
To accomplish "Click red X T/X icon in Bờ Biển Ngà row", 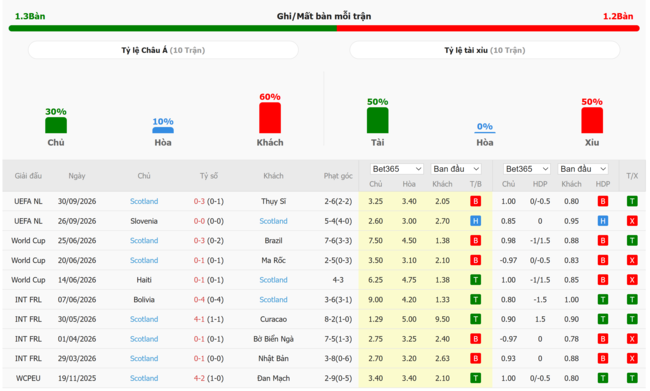I will point(632,339).
